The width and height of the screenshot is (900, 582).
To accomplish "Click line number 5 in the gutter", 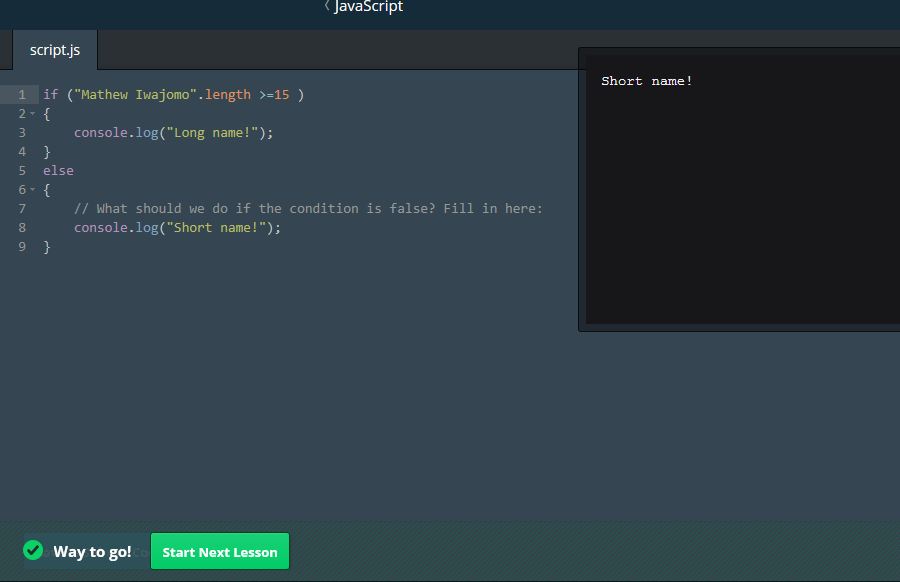I will pyautogui.click(x=22, y=170).
